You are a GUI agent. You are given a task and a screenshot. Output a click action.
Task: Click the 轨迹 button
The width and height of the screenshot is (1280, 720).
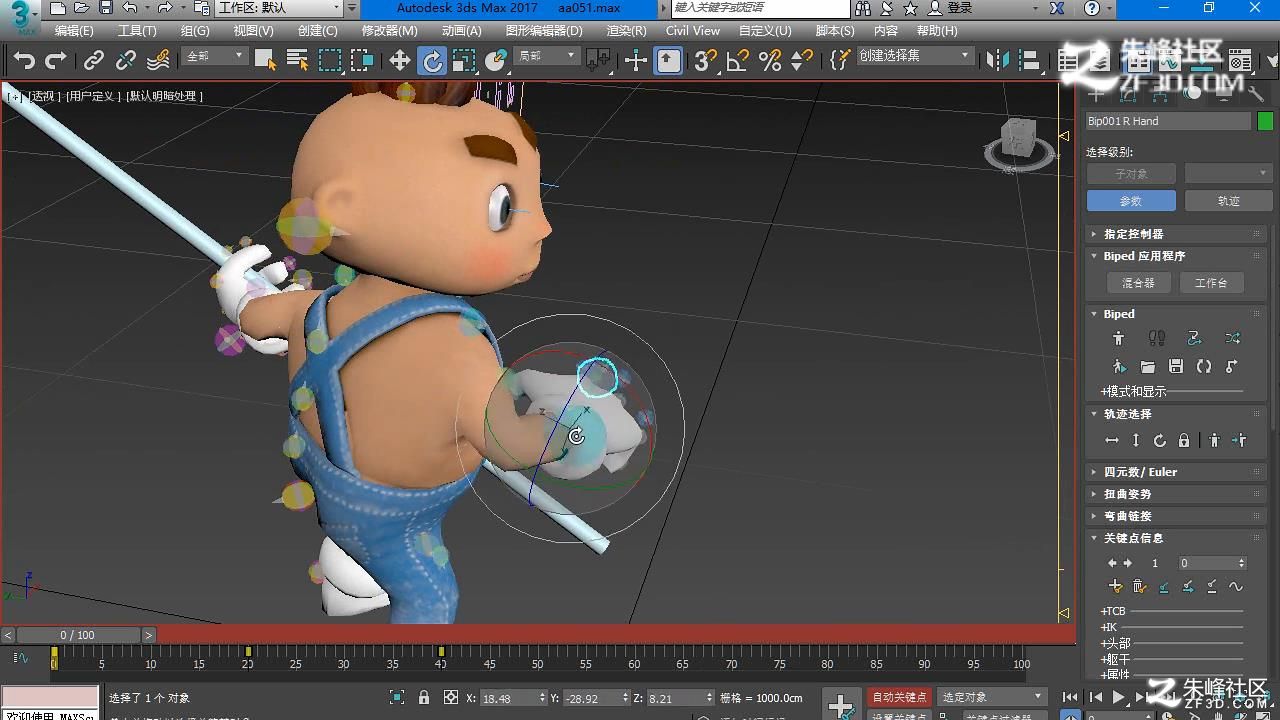tap(1229, 201)
